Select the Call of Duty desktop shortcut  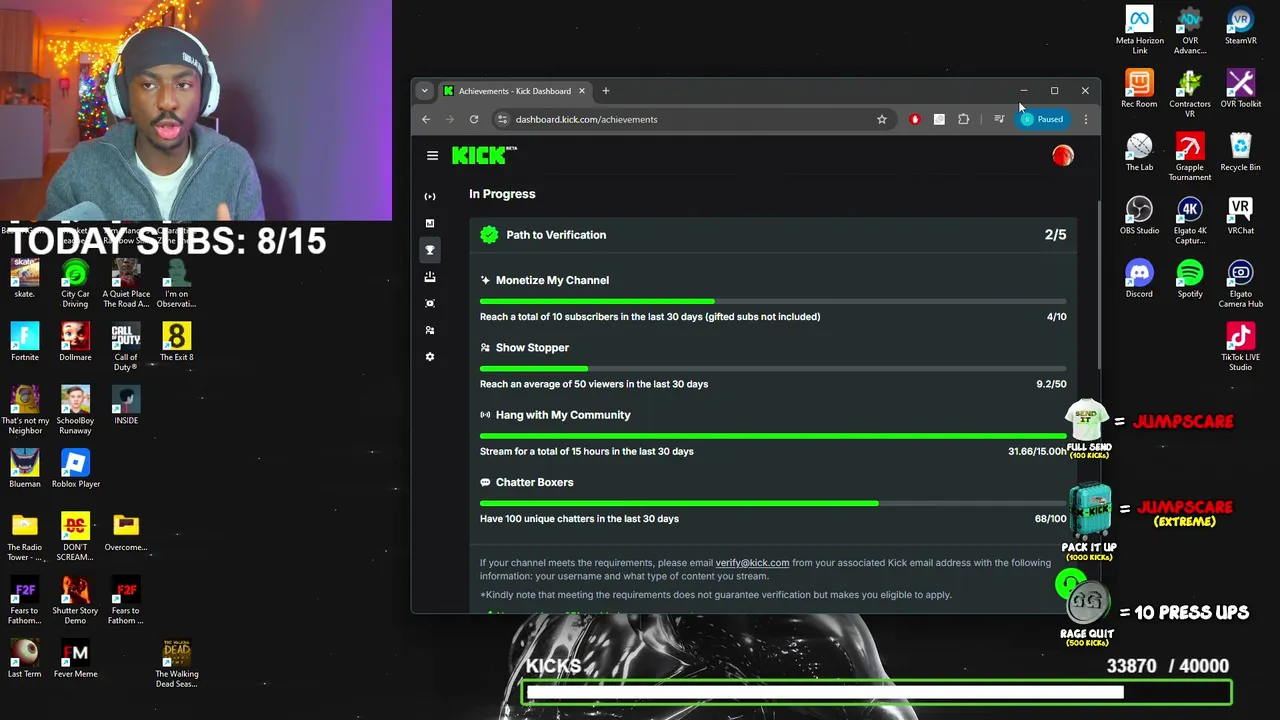coord(126,346)
